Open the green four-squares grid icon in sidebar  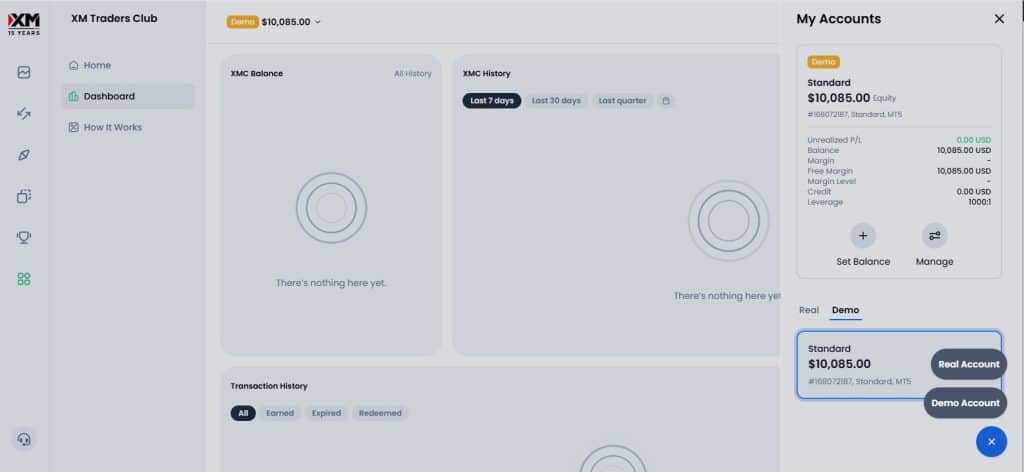[x=24, y=279]
